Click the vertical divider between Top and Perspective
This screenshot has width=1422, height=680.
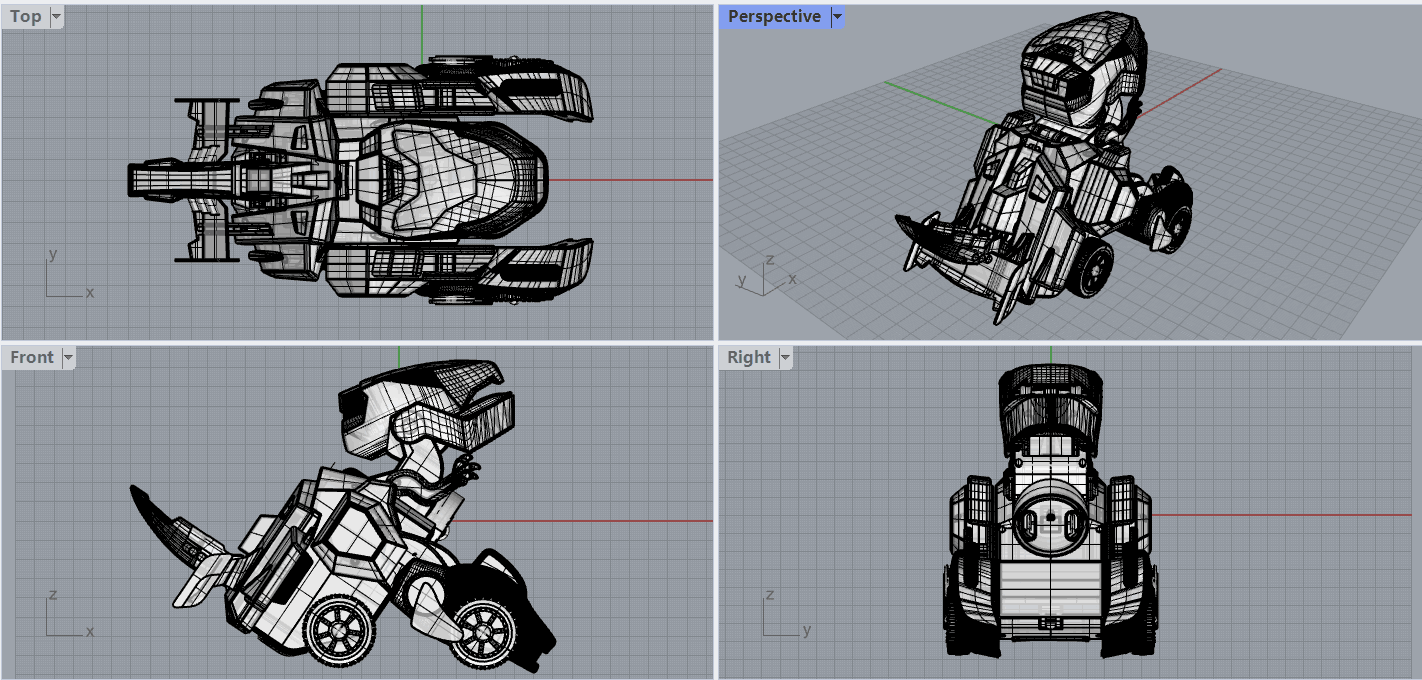[x=715, y=170]
